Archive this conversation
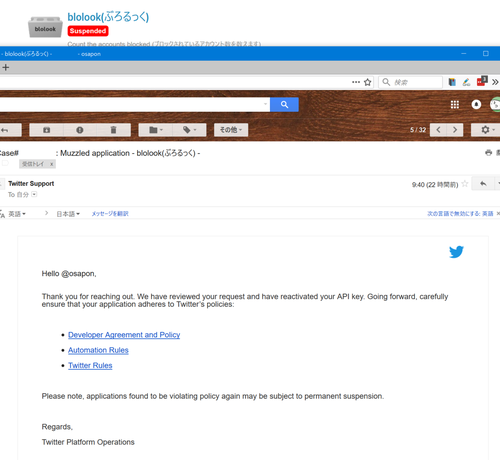This screenshot has height=460, width=500. pyautogui.click(x=46, y=130)
